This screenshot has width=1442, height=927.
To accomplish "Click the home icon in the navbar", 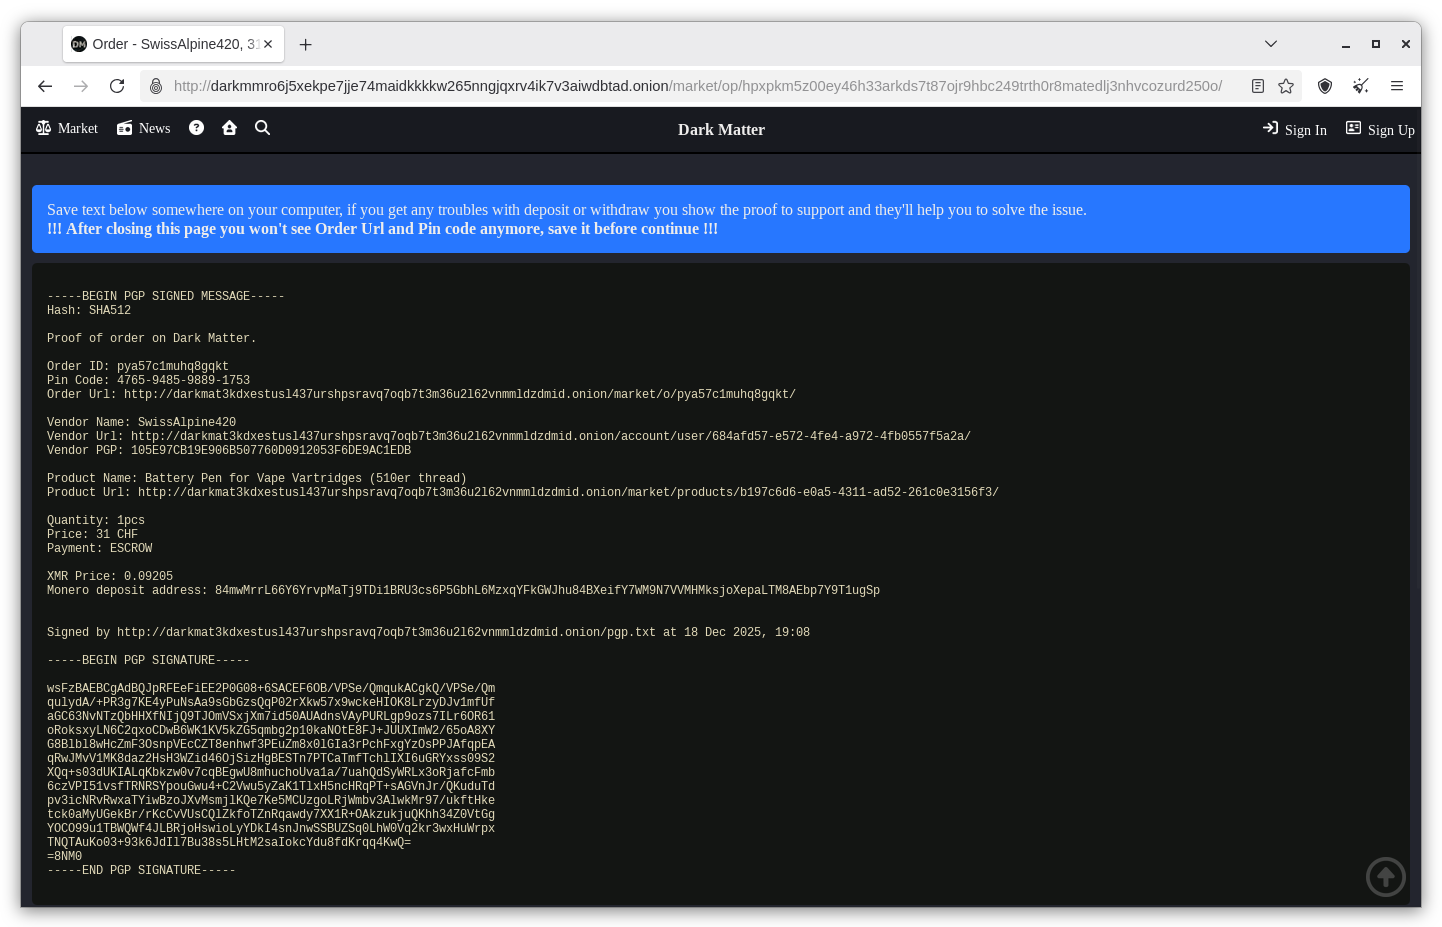I will pyautogui.click(x=229, y=128).
